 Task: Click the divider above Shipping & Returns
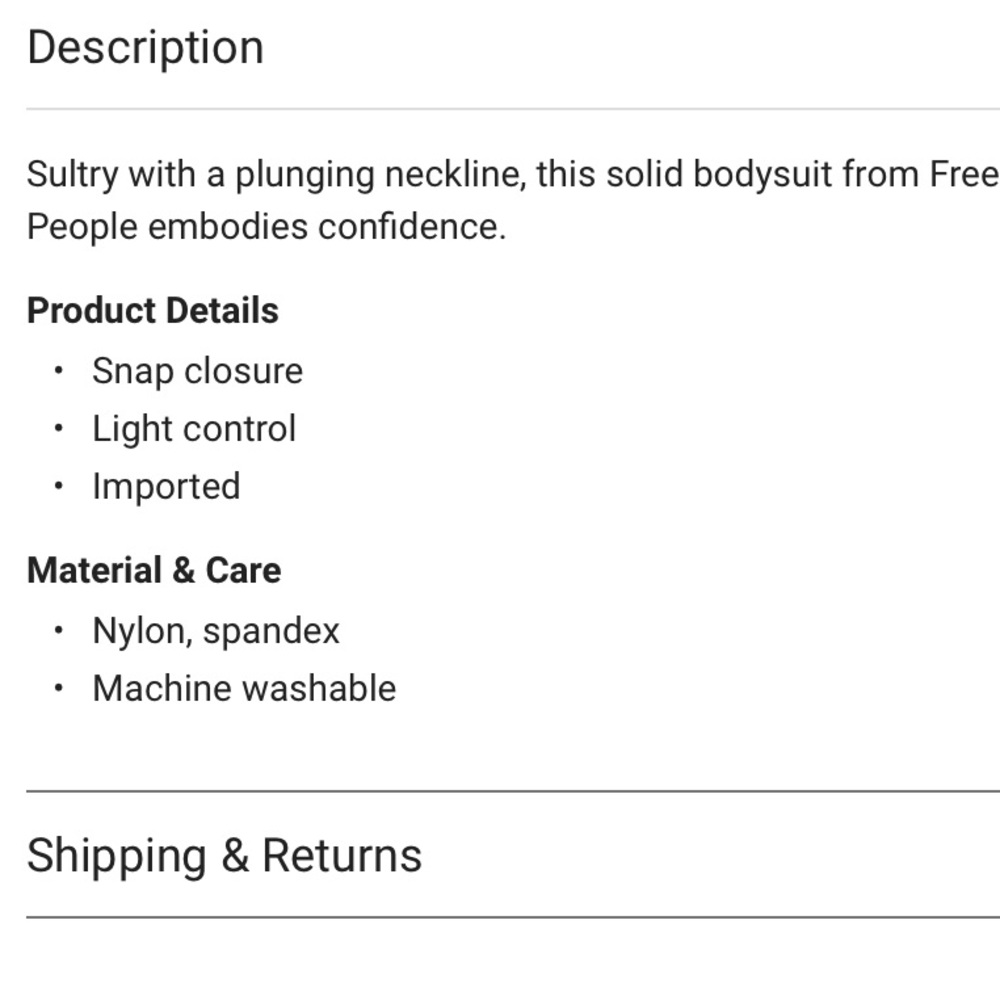point(513,791)
